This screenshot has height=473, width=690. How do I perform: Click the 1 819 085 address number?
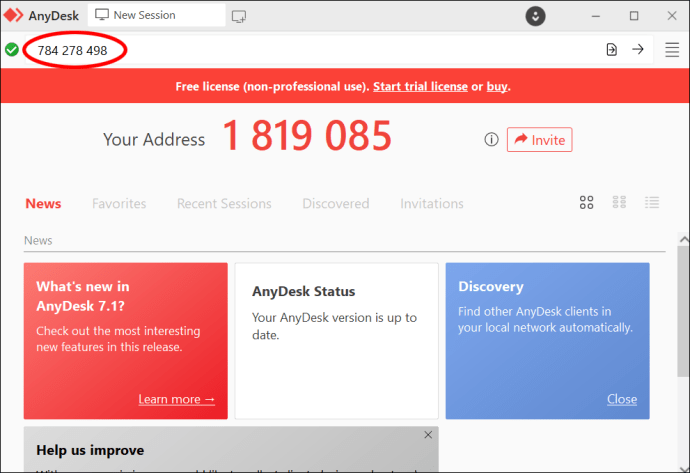pyautogui.click(x=307, y=136)
